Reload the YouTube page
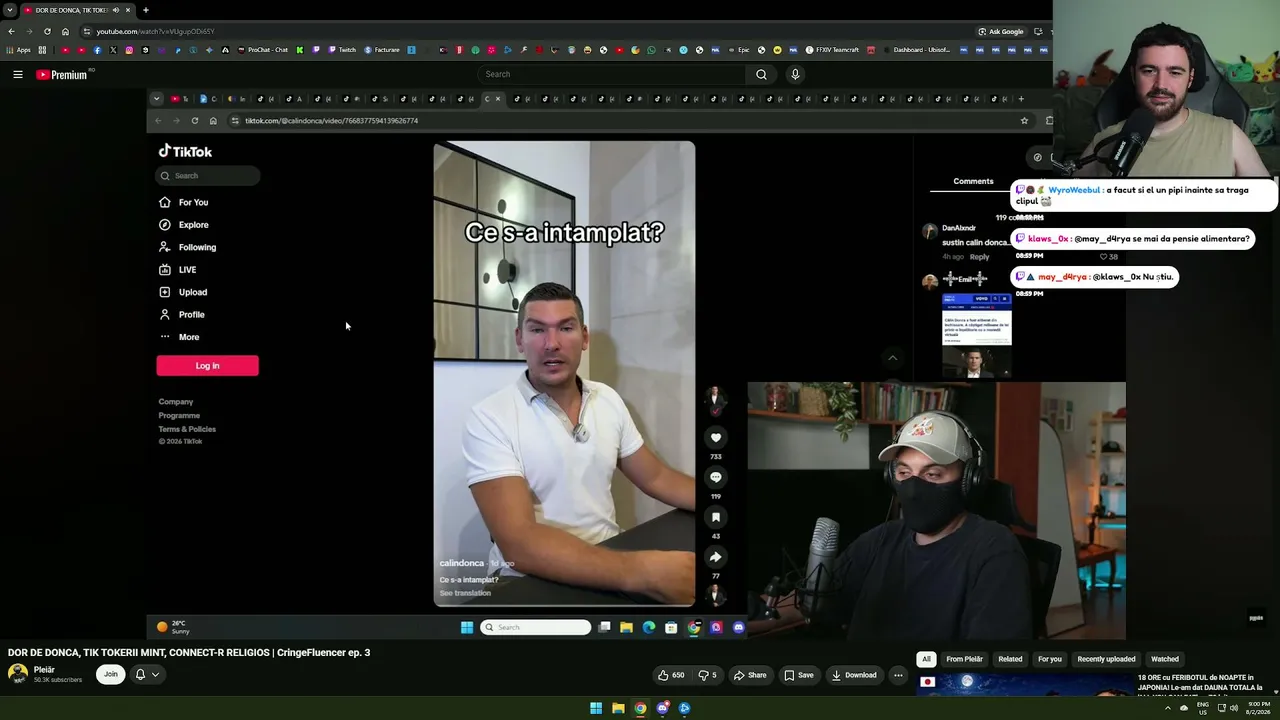 [x=47, y=31]
